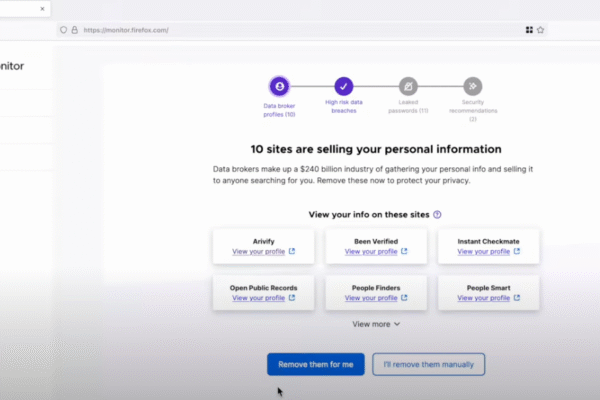The height and width of the screenshot is (400, 600).
Task: Open Instant Checkmate View your profile link
Action: [483, 252]
